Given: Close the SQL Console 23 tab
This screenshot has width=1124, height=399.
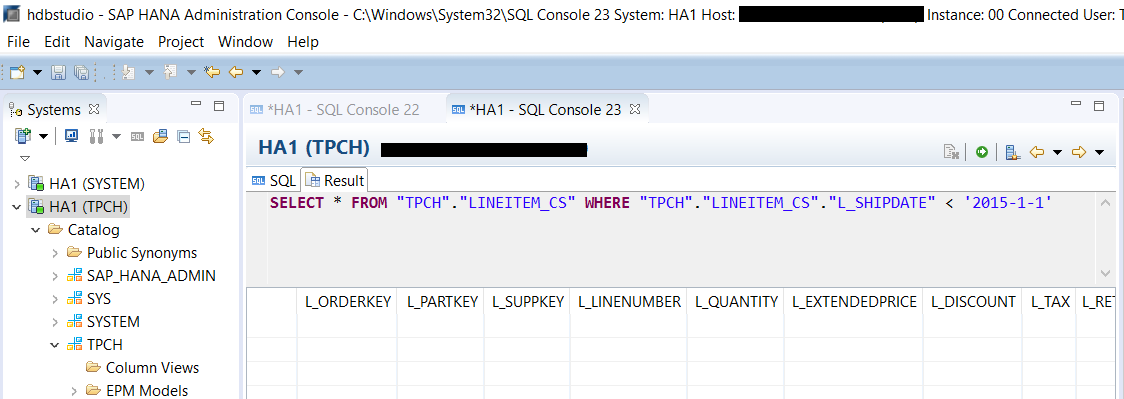Looking at the screenshot, I should tap(634, 110).
